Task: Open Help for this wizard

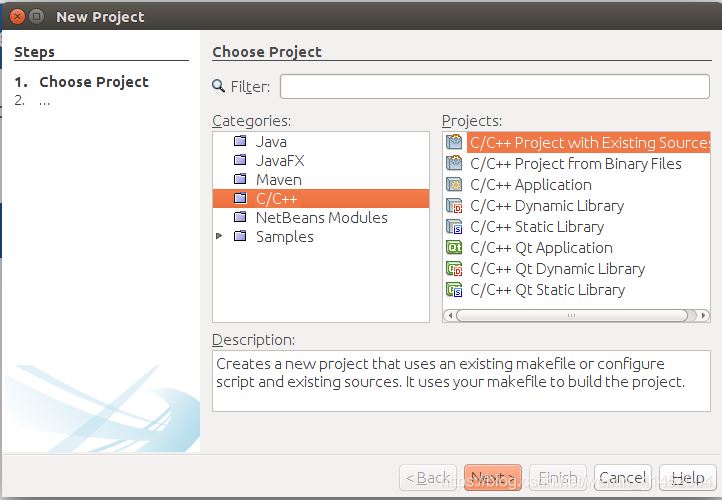Action: 687,478
